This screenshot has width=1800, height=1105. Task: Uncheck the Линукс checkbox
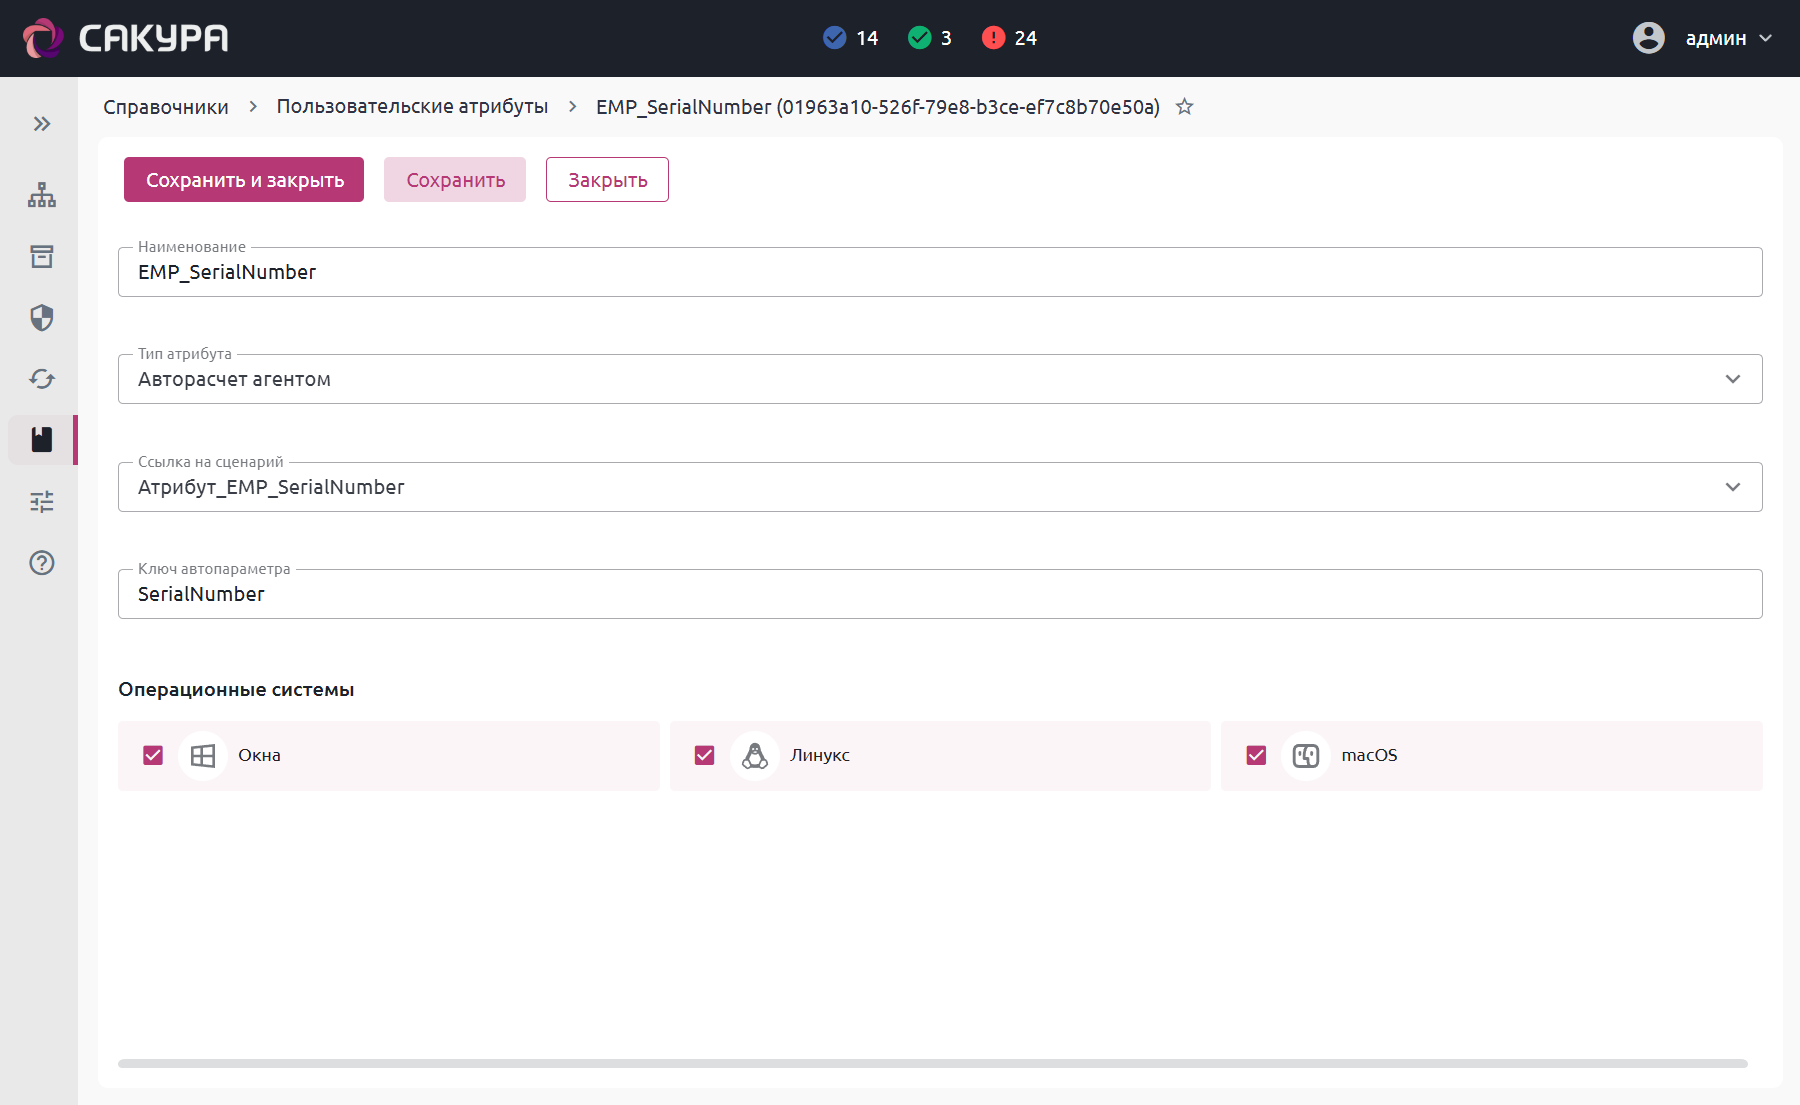pos(705,756)
